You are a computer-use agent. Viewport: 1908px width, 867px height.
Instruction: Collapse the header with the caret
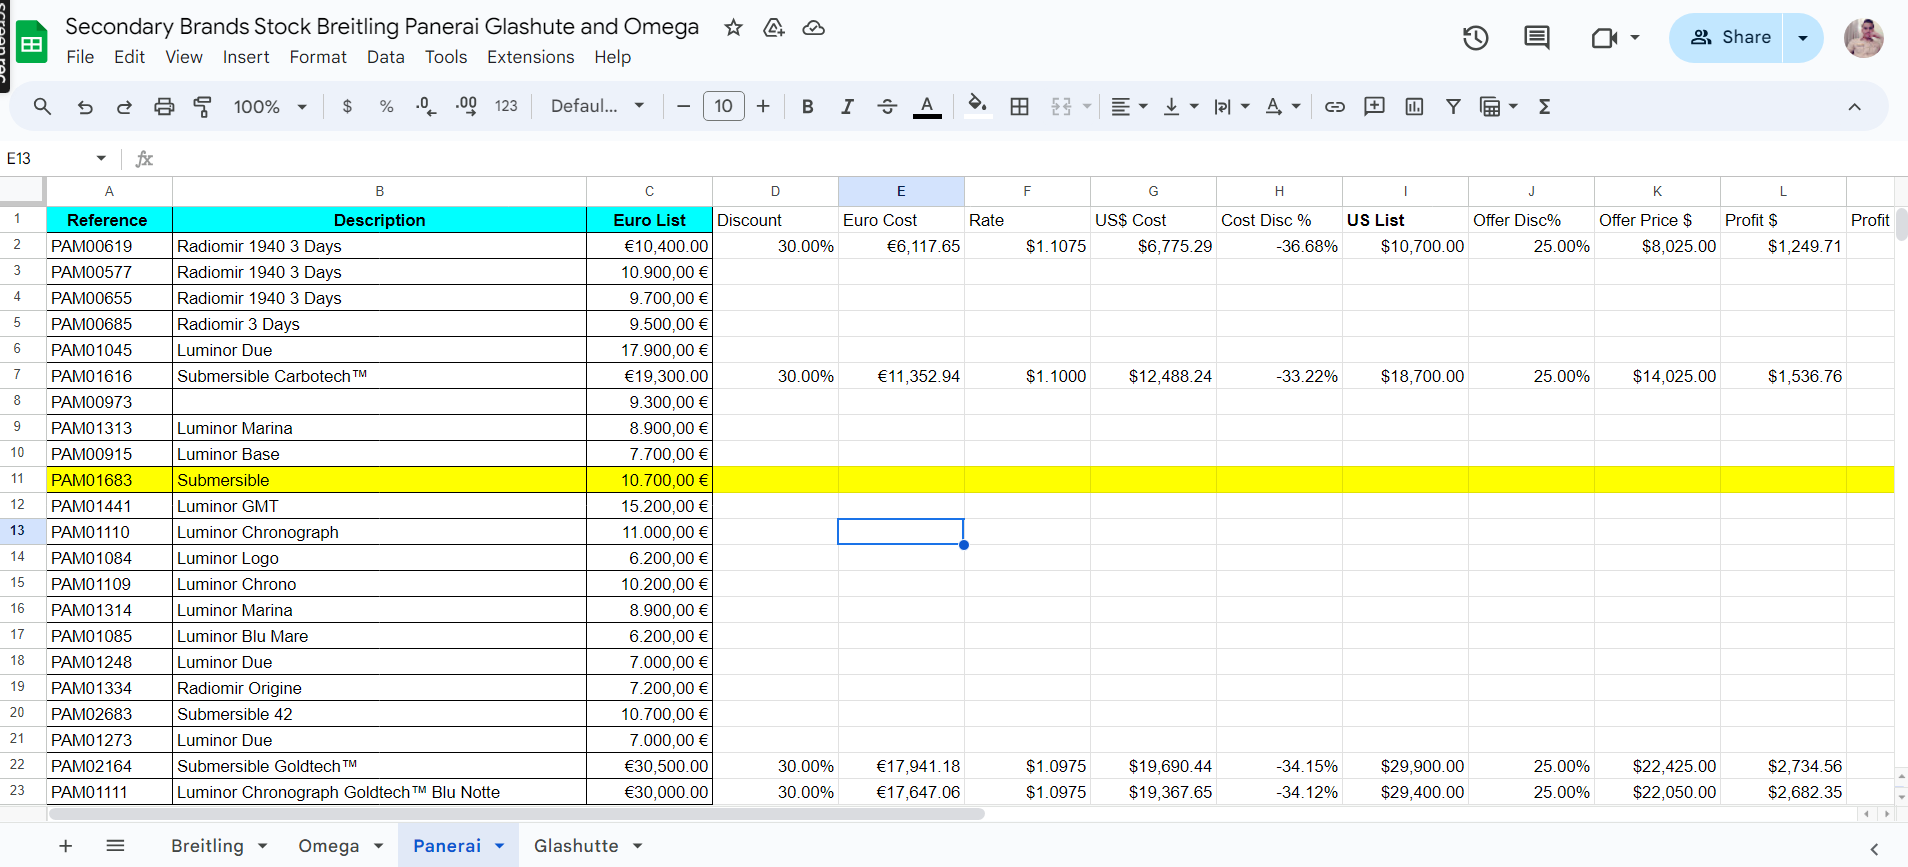tap(1854, 107)
